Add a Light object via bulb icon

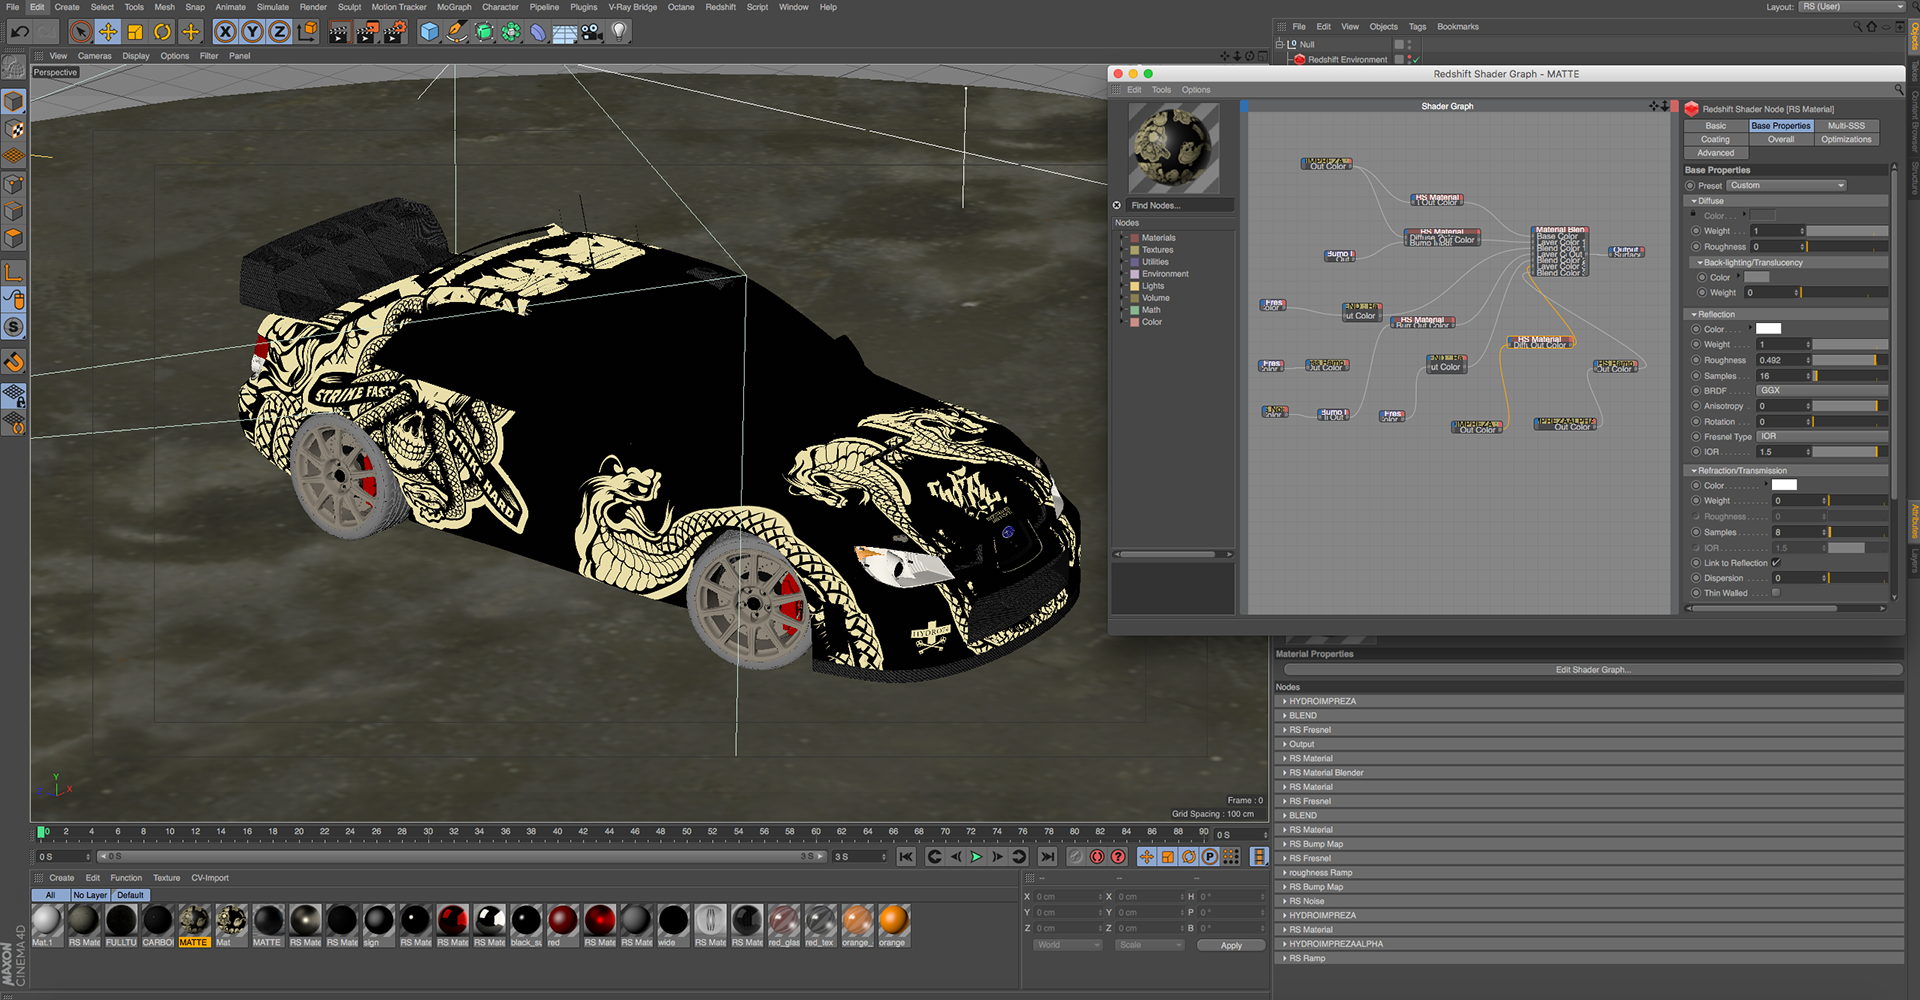coord(619,32)
